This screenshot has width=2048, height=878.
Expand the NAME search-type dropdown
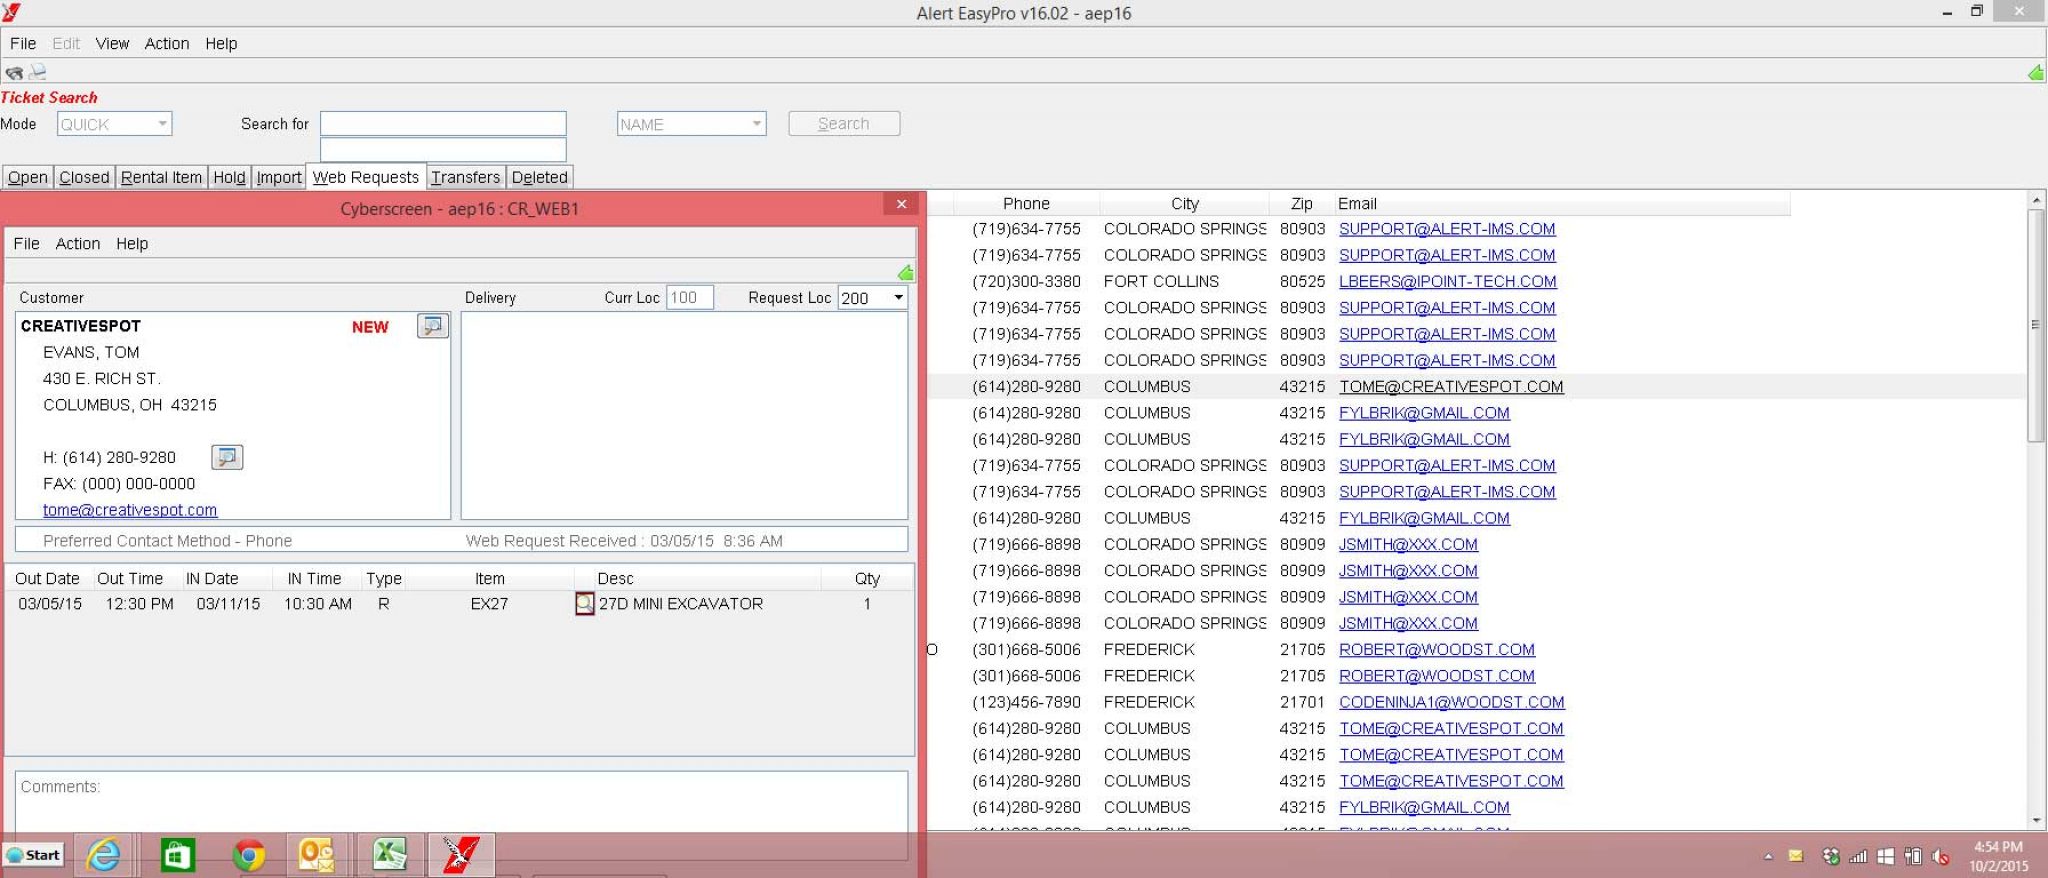(x=756, y=124)
